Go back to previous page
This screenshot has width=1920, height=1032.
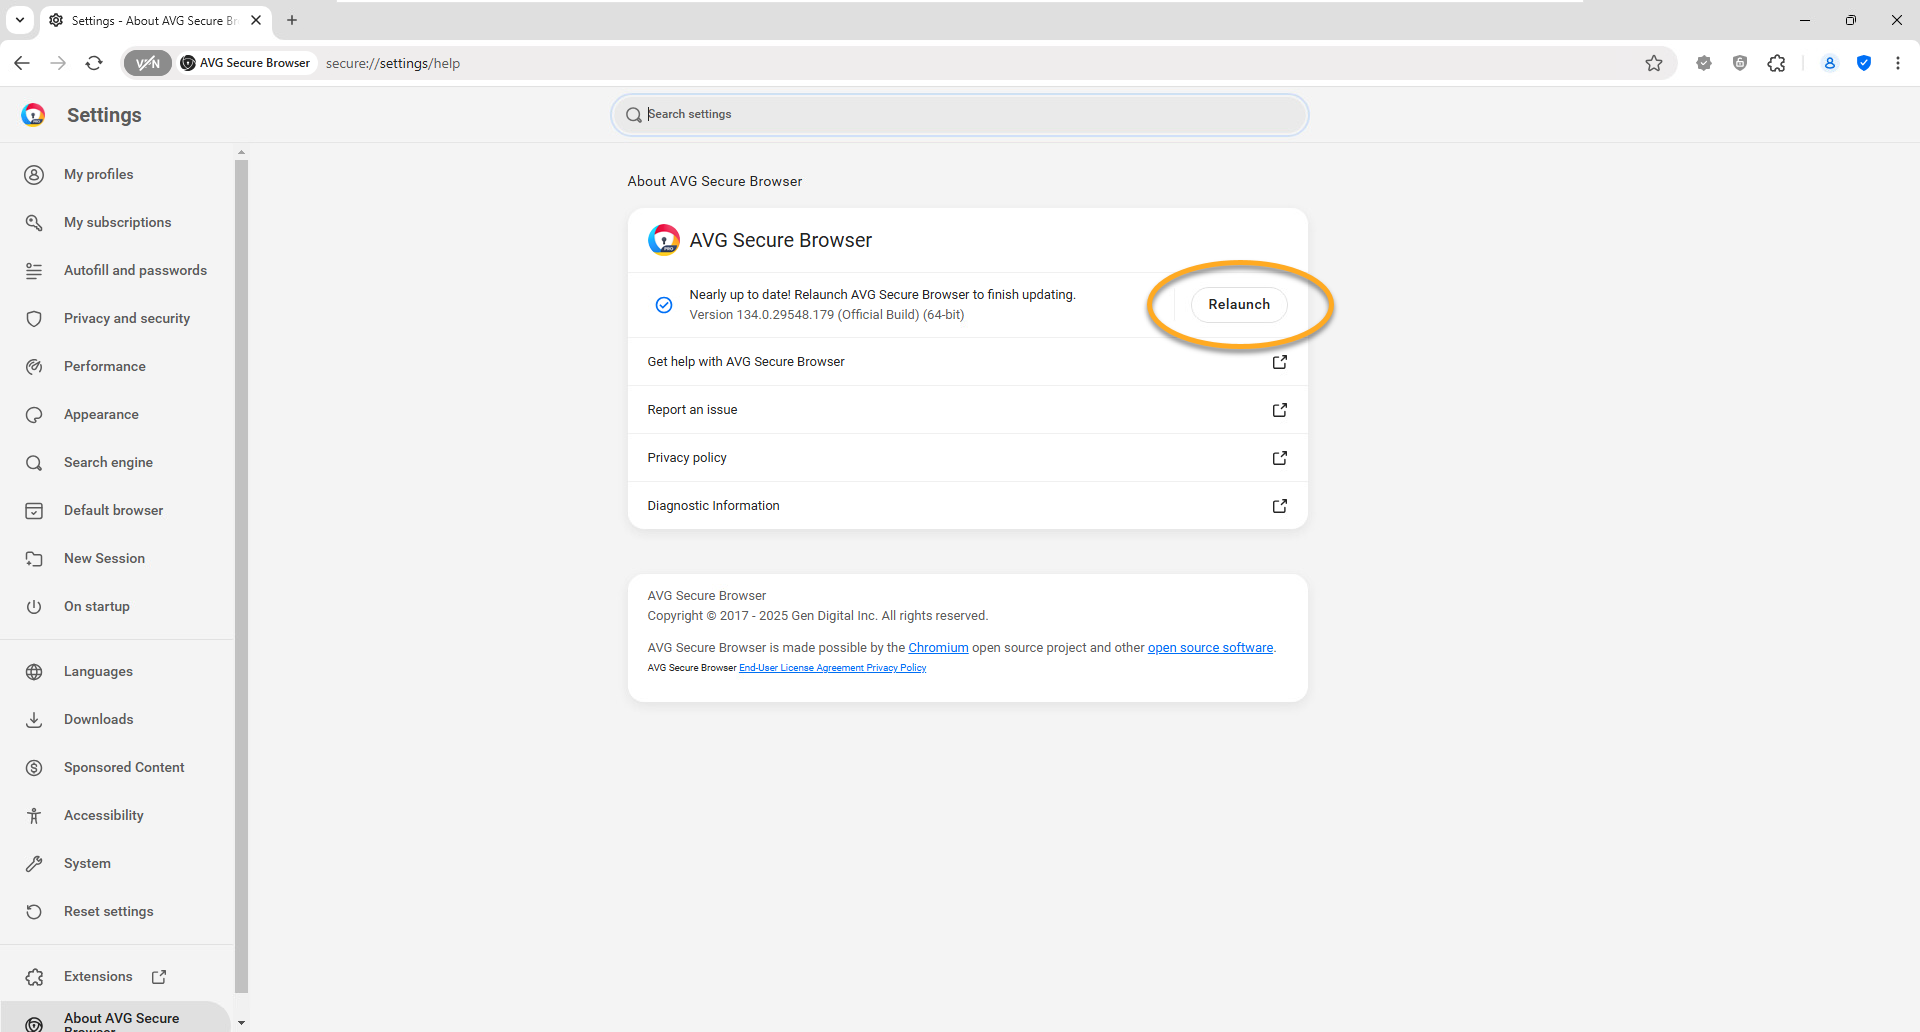pos(22,63)
